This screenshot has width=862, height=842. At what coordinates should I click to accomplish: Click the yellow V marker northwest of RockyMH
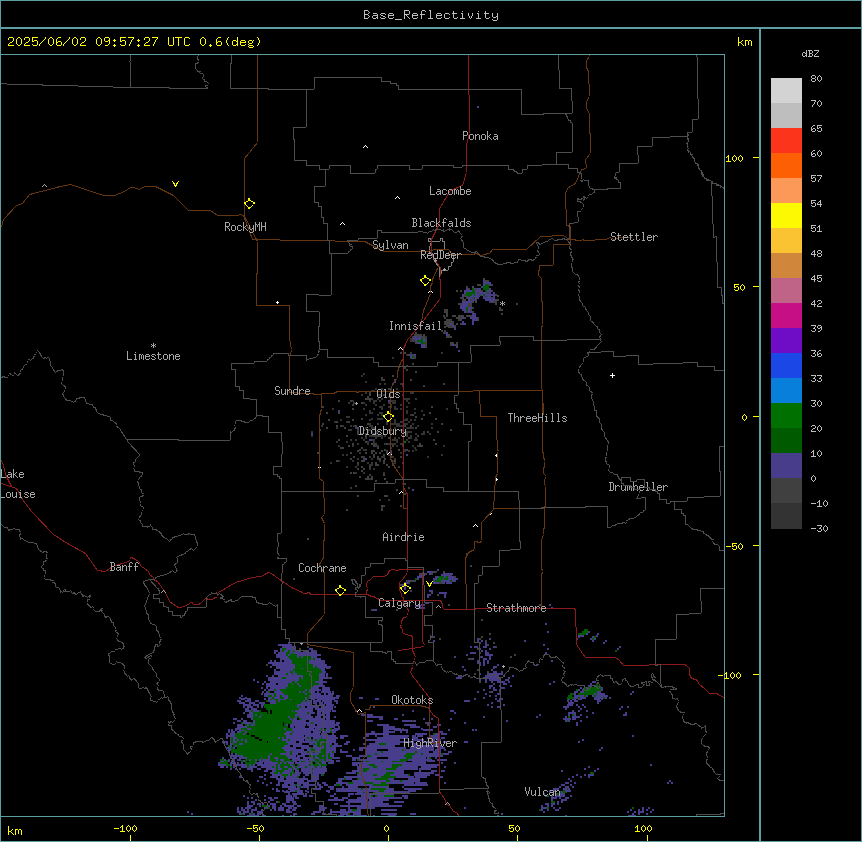(175, 184)
